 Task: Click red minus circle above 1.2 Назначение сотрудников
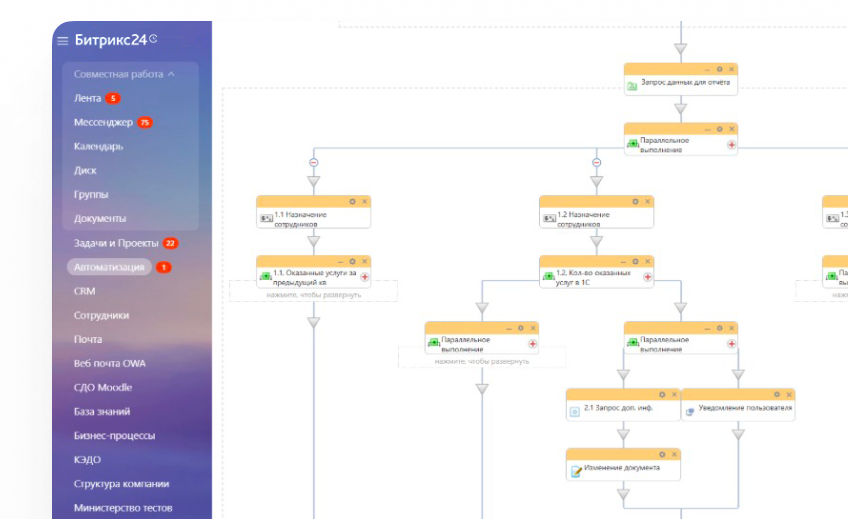pos(597,163)
